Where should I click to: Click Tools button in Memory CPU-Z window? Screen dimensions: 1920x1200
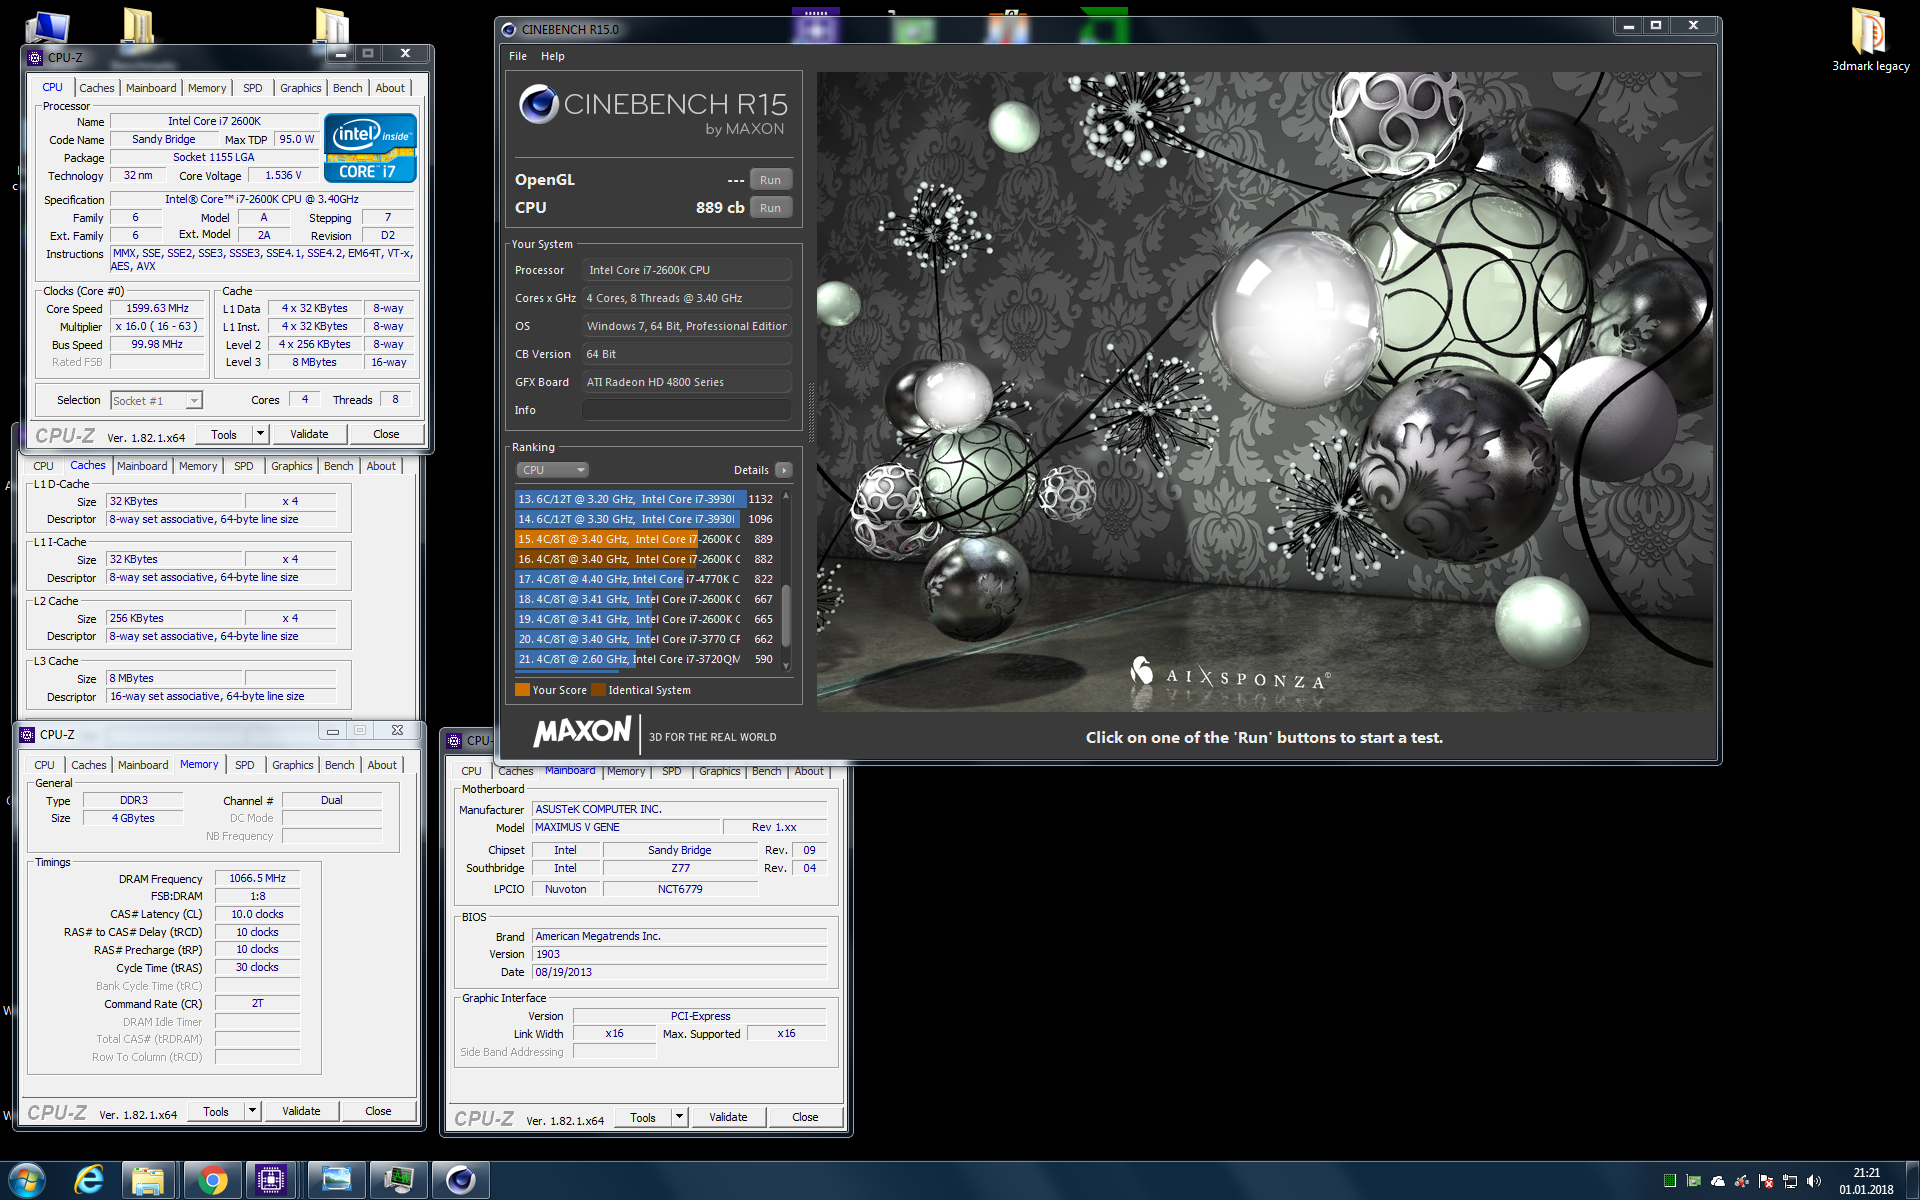tap(216, 1111)
